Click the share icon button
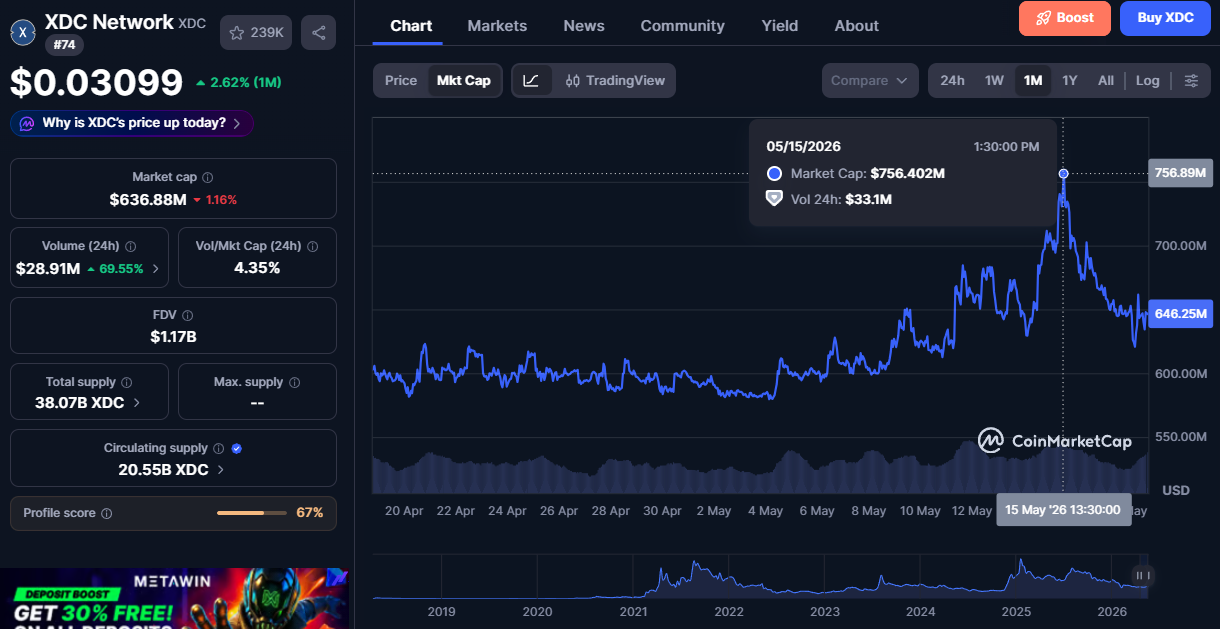Image resolution: width=1220 pixels, height=629 pixels. (x=318, y=33)
